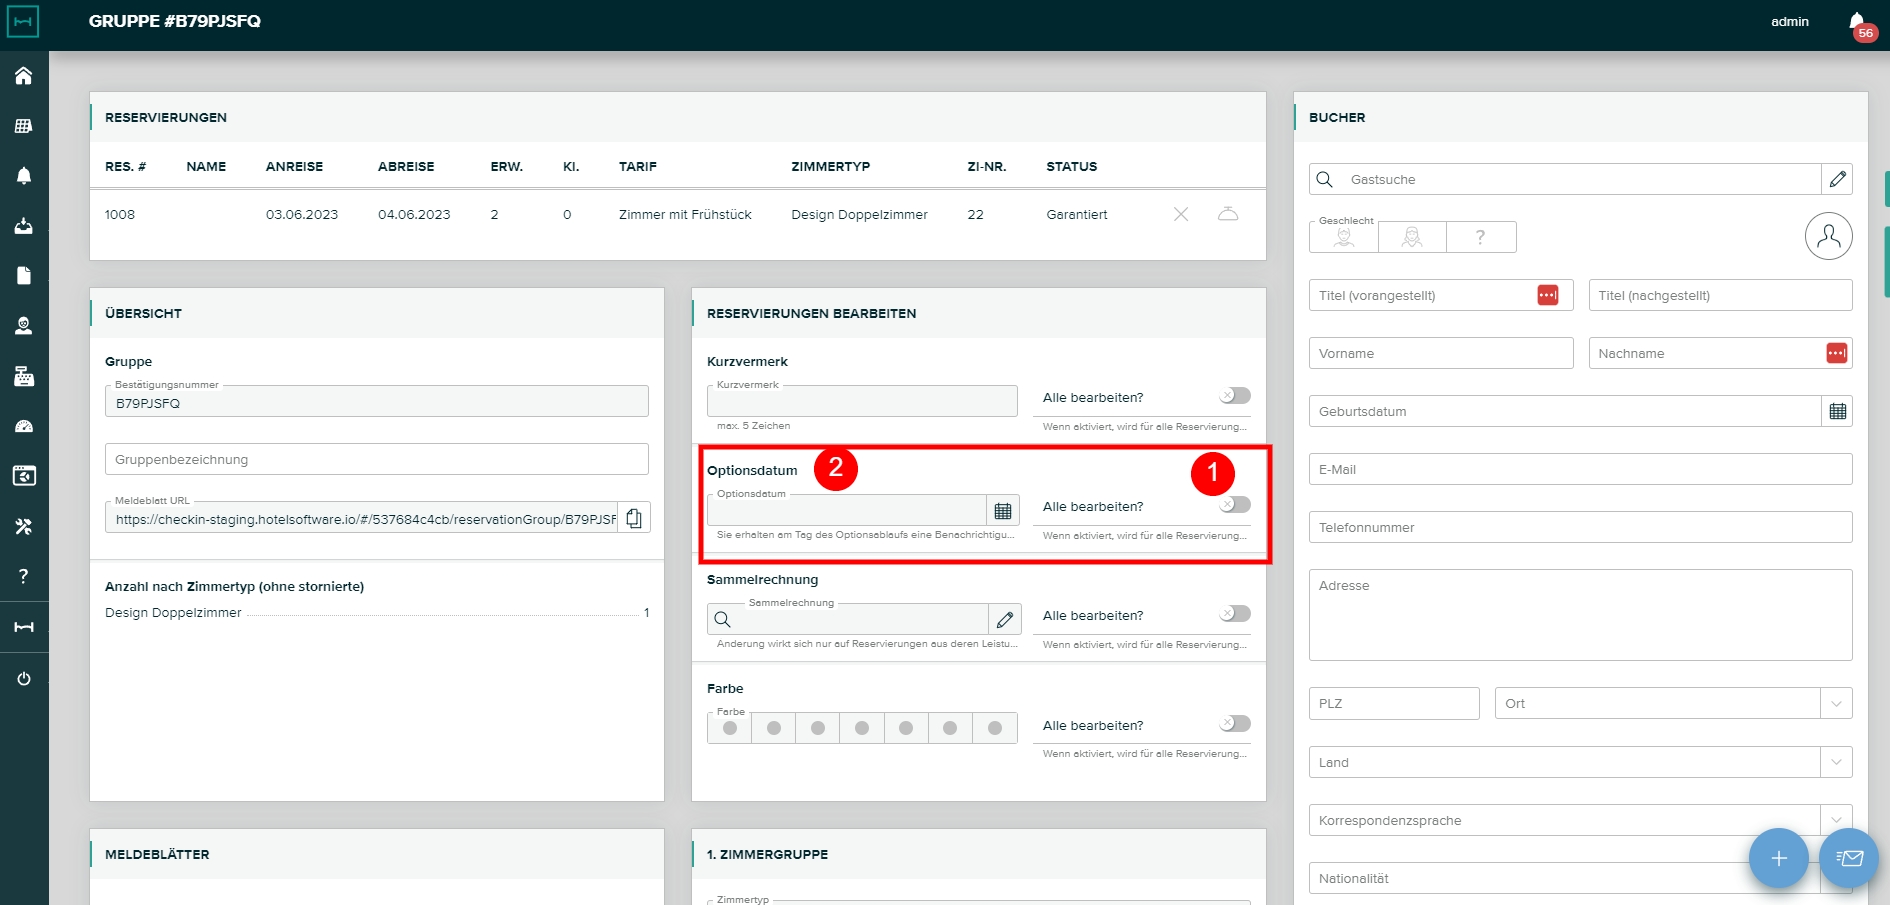1890x905 pixels.
Task: Click the blue plus floating button
Action: tap(1778, 858)
